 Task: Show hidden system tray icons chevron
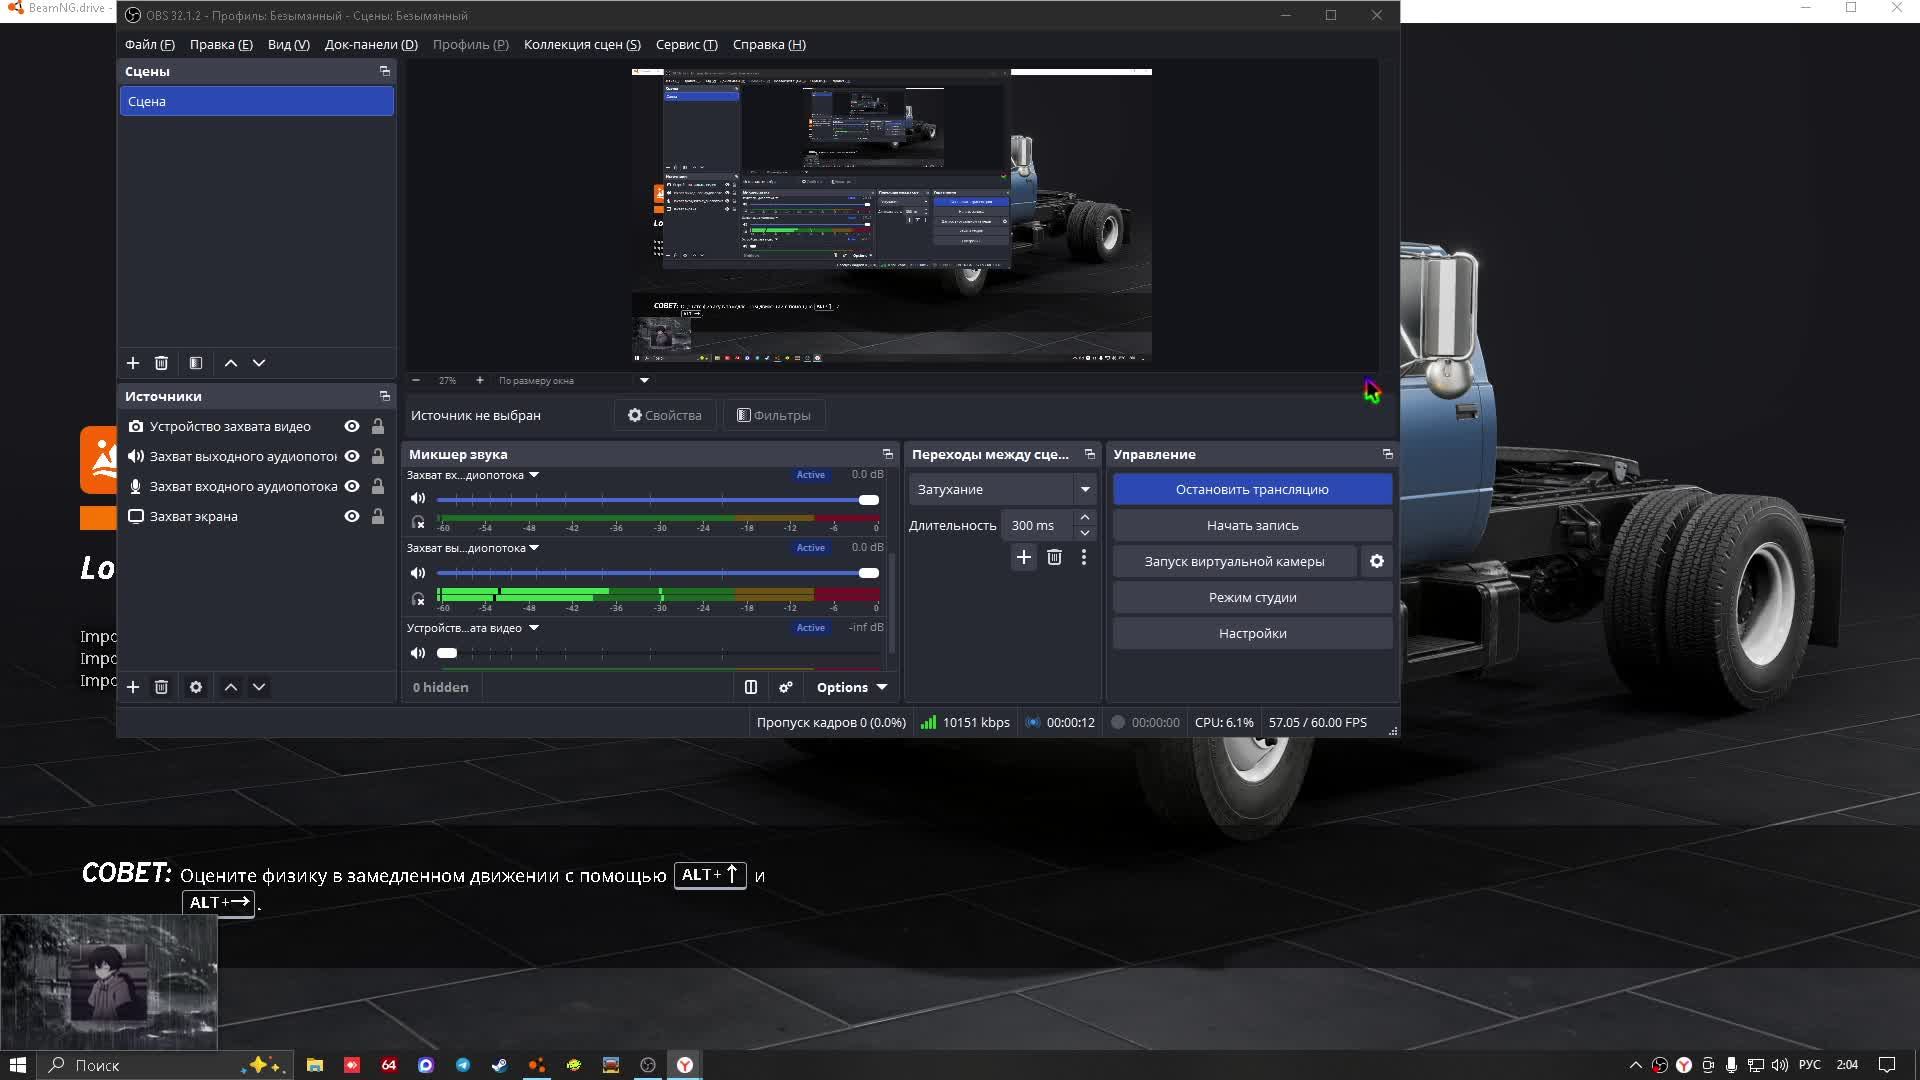point(1636,1065)
